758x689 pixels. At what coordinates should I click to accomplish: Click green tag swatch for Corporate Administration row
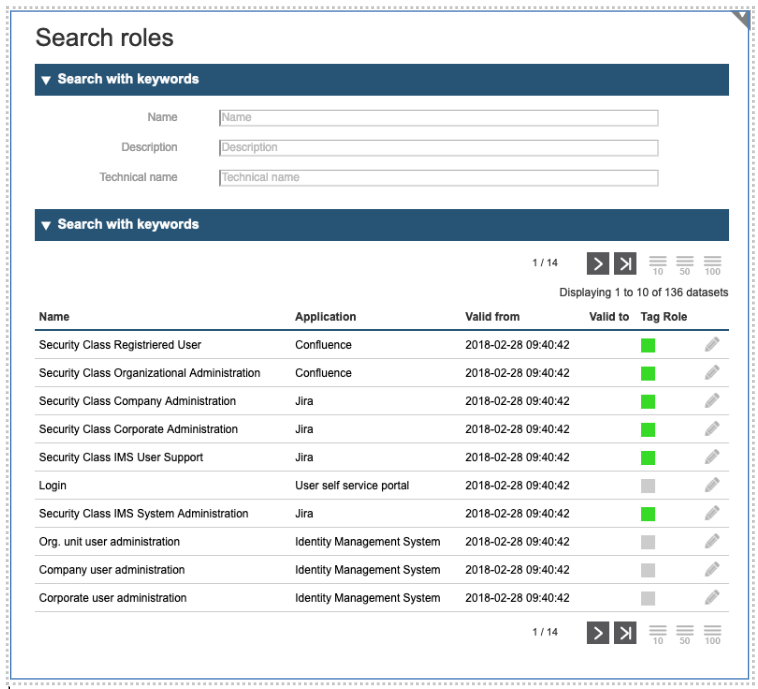point(648,429)
